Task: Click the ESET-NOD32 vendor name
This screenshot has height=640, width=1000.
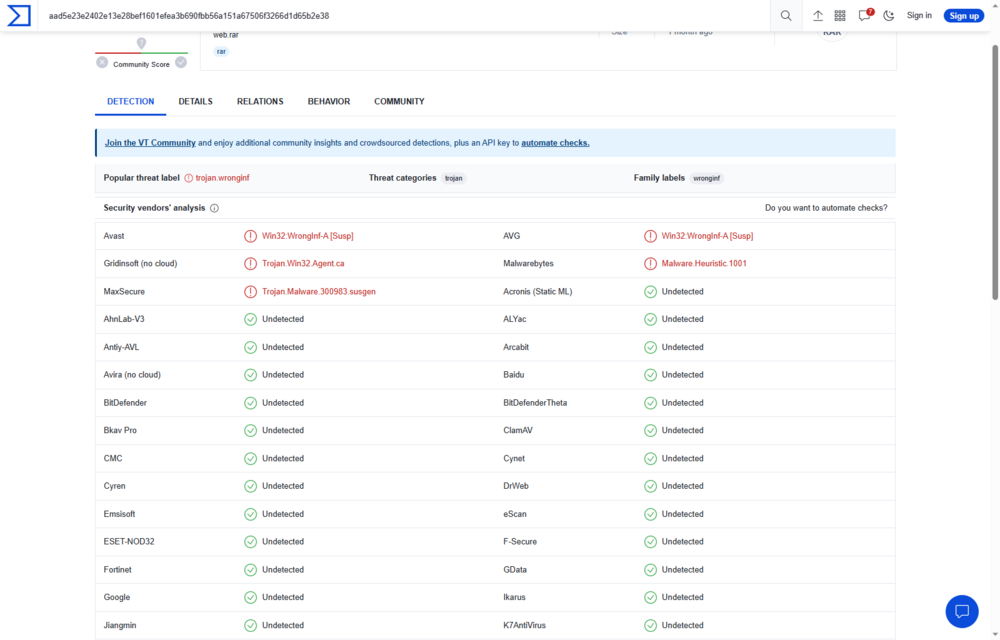Action: [129, 541]
